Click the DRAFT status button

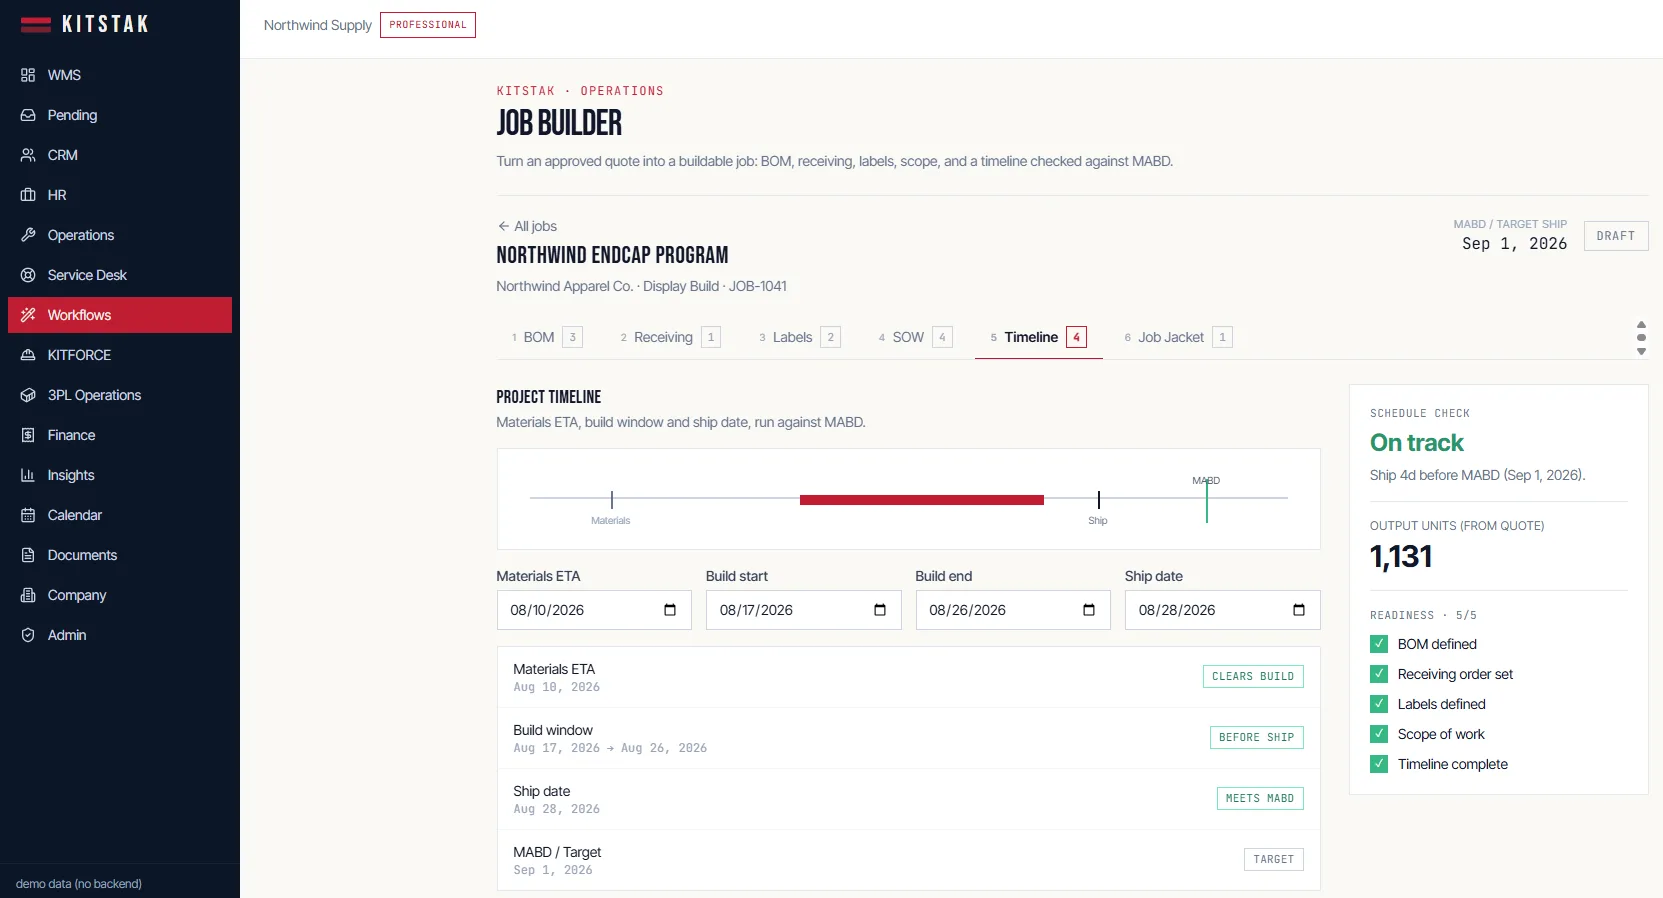(1616, 236)
